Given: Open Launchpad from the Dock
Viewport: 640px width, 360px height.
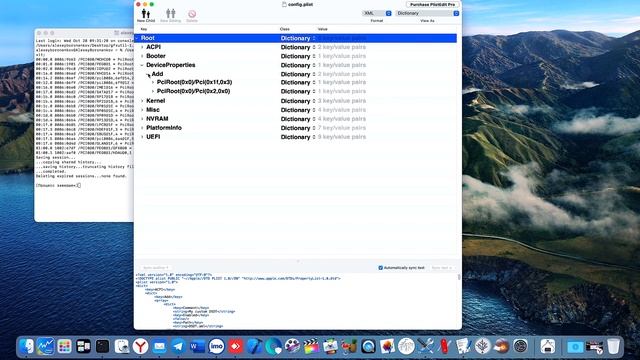Looking at the screenshot, I should pyautogui.click(x=64, y=347).
